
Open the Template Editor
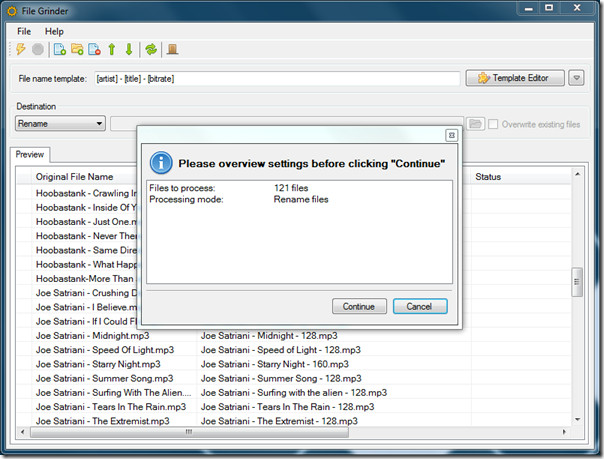(514, 78)
